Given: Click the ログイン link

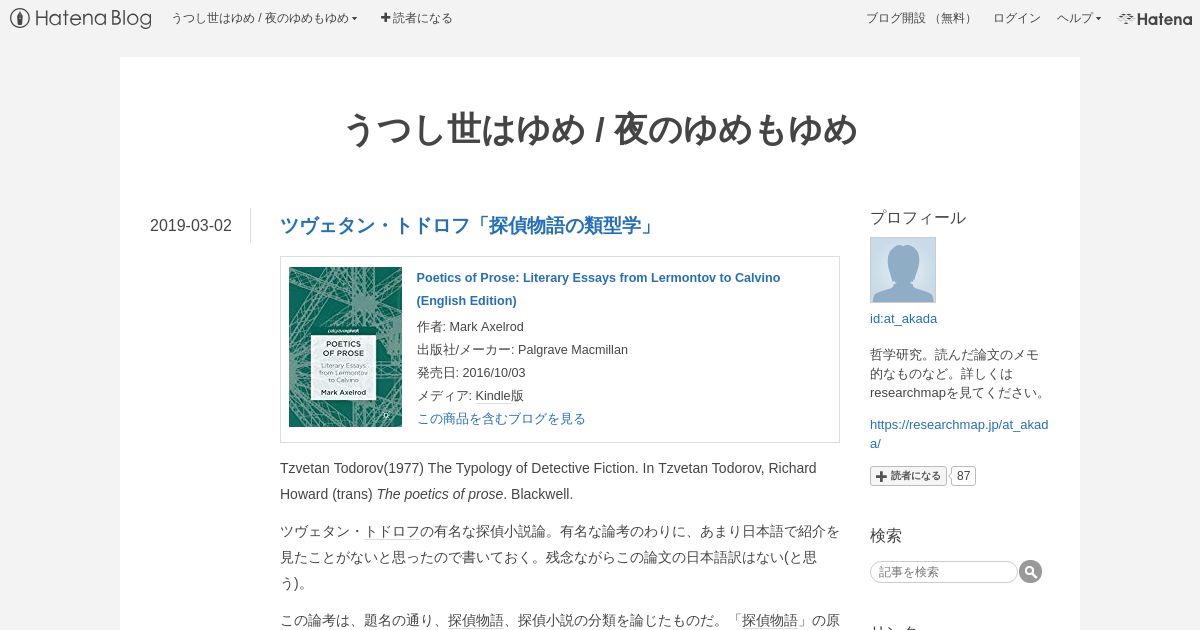Looking at the screenshot, I should 1016,18.
